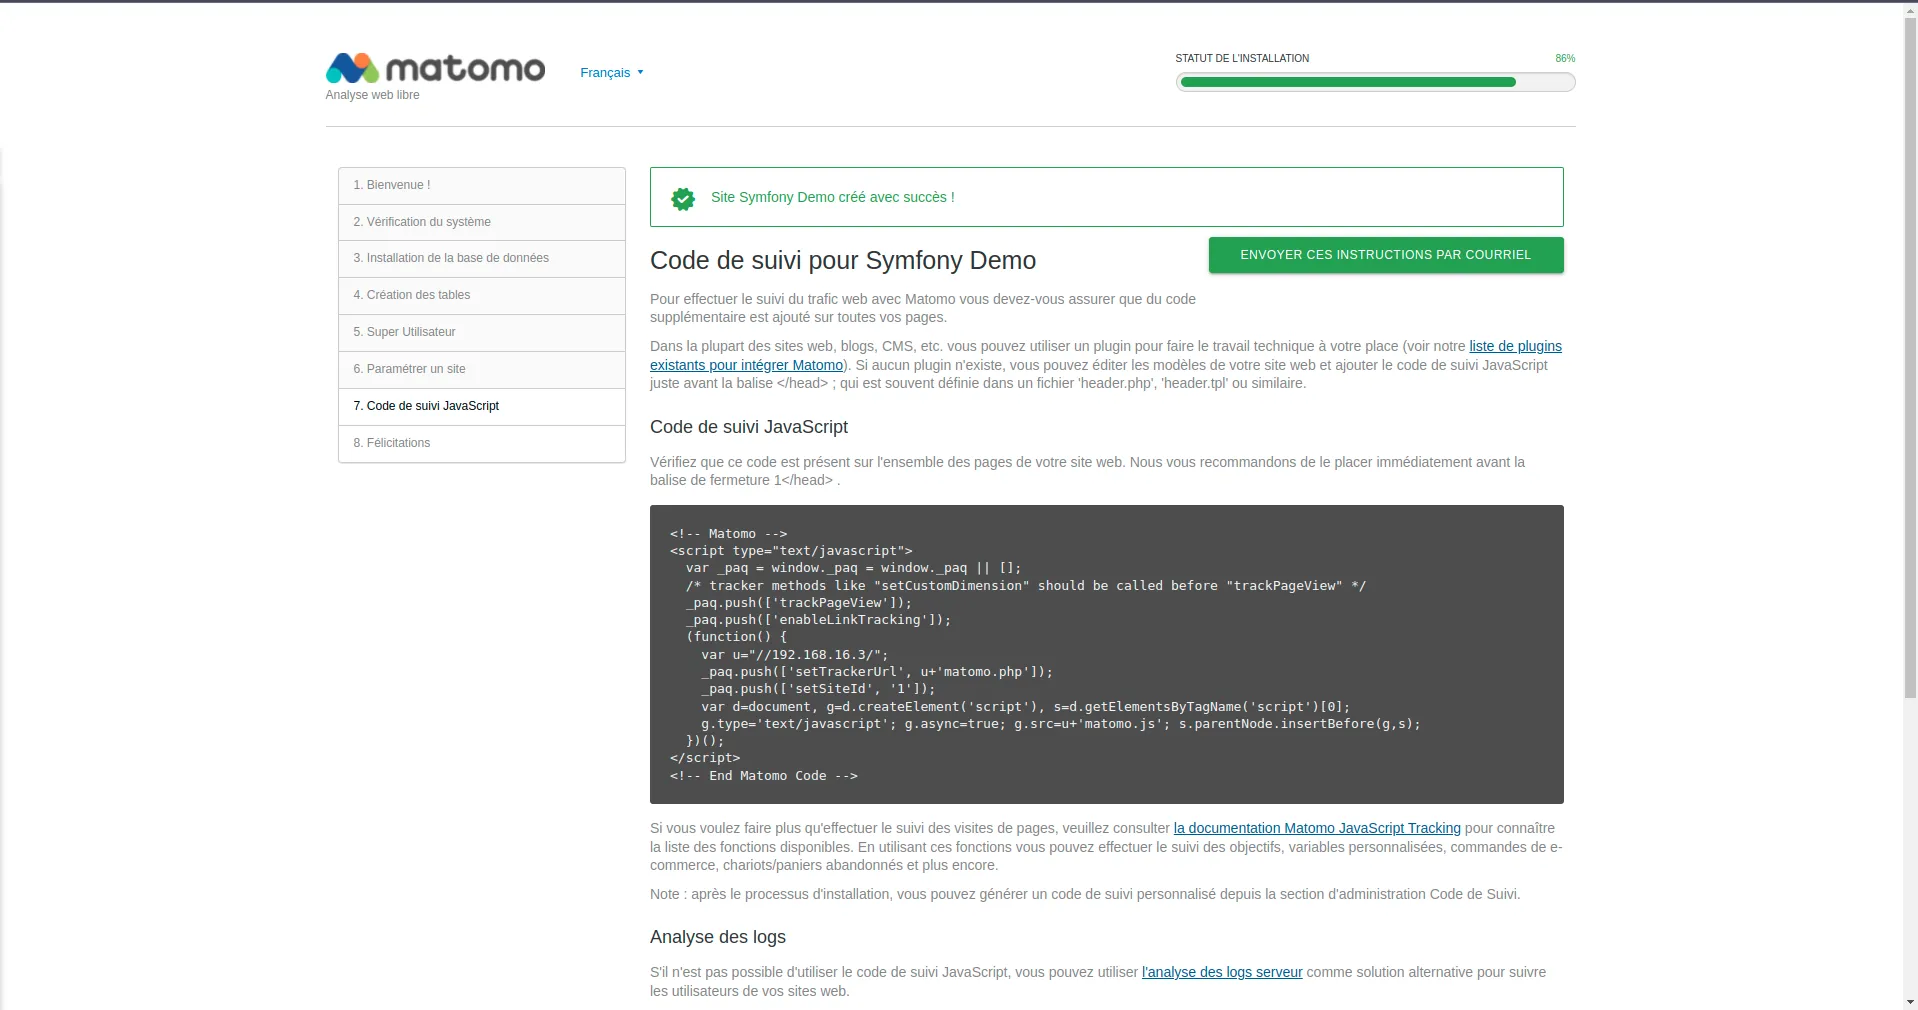Click inside the JavaScript tracking code block
The height and width of the screenshot is (1010, 1918).
point(1106,654)
